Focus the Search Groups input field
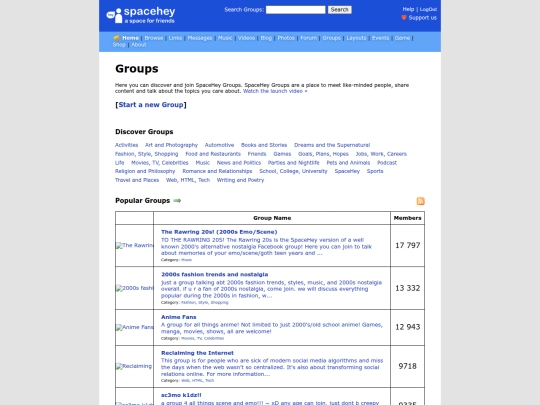Image resolution: width=540 pixels, height=405 pixels. point(295,10)
